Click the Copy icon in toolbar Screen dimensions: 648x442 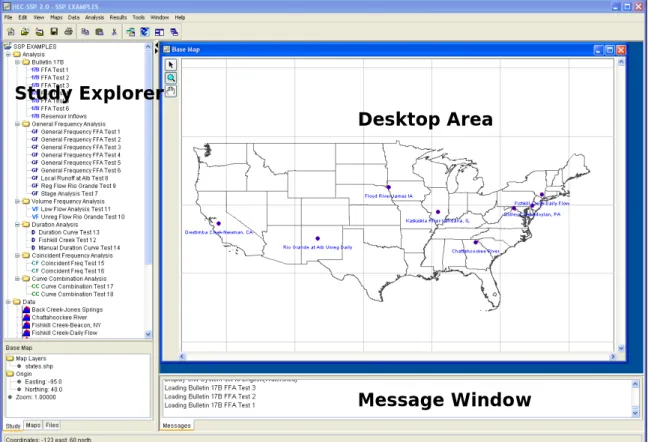[x=85, y=32]
